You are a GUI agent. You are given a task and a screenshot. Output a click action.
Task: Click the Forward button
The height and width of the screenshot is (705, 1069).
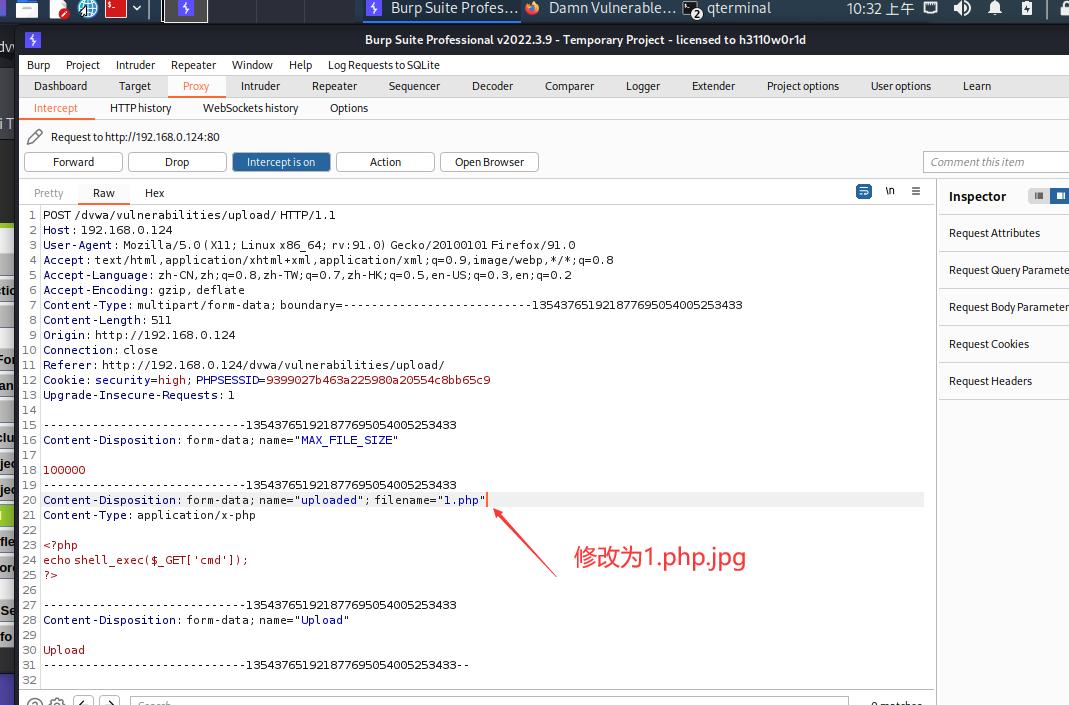[x=73, y=161]
